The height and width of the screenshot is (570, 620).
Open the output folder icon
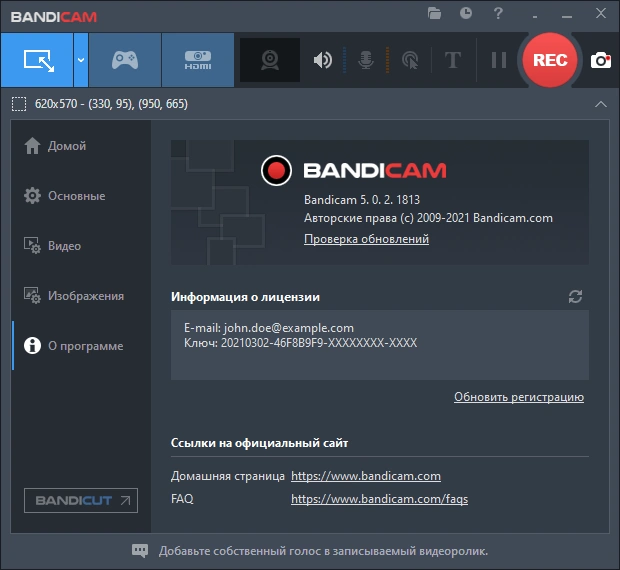(x=434, y=13)
